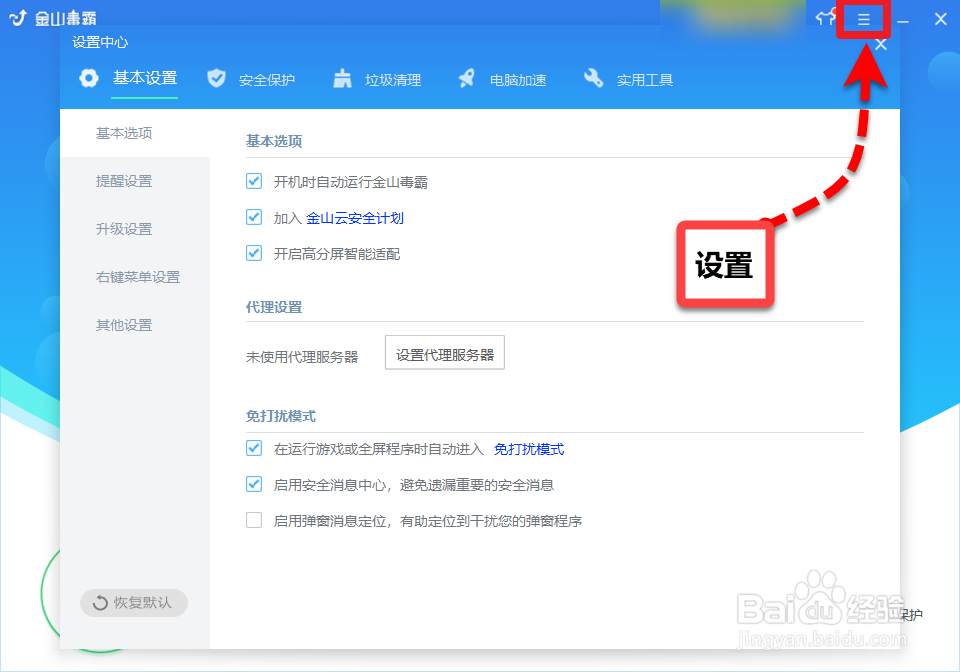Select 右键菜单设置 in the sidebar
Screen dimensions: 960x672
[135, 277]
